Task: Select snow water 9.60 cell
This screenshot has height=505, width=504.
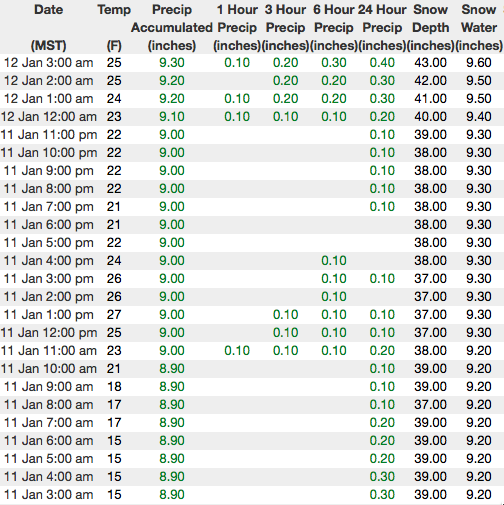Action: (x=479, y=63)
